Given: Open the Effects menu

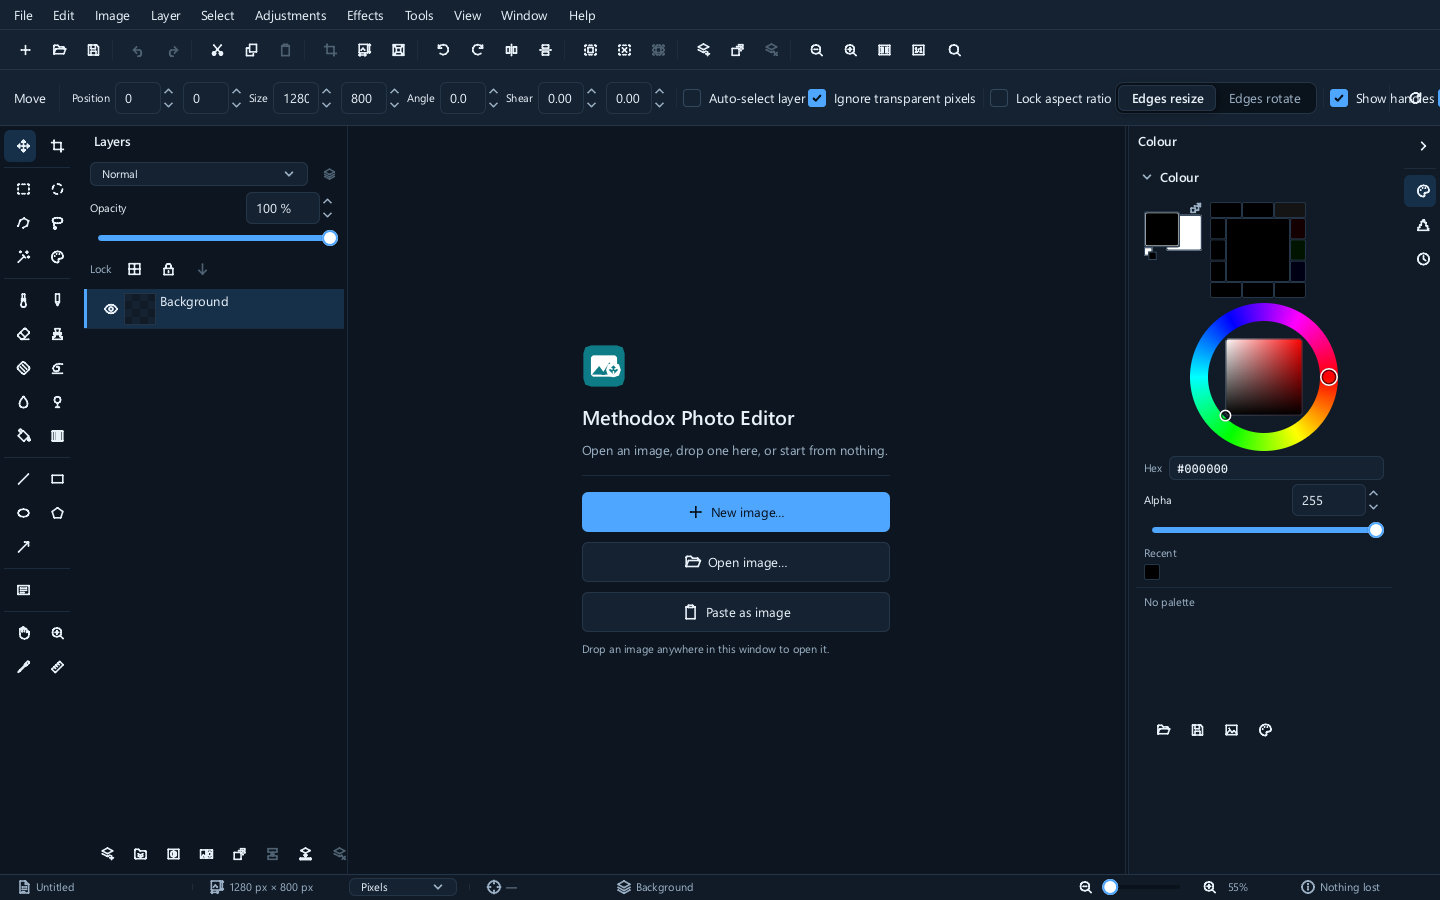Looking at the screenshot, I should pos(365,15).
